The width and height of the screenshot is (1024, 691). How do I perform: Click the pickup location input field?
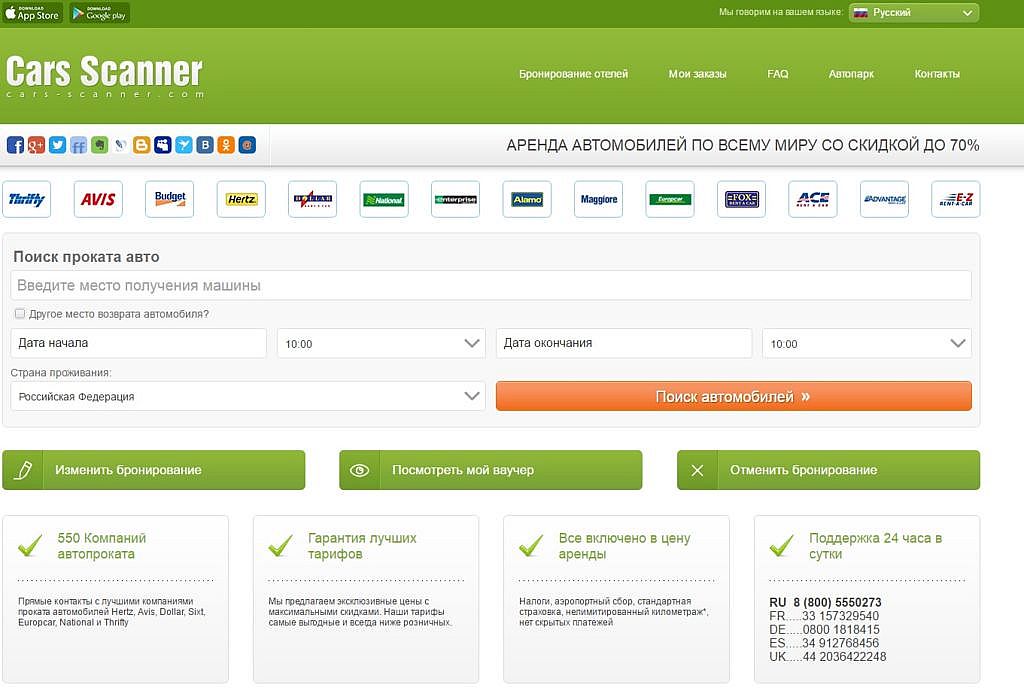click(491, 285)
